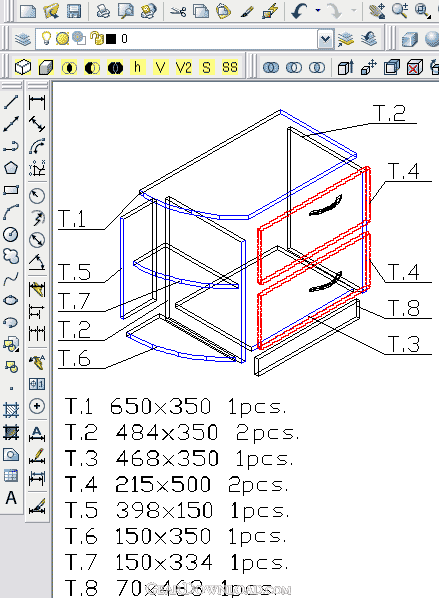Click the yellow 'SS' toolbar button
This screenshot has width=439, height=598.
pos(230,68)
